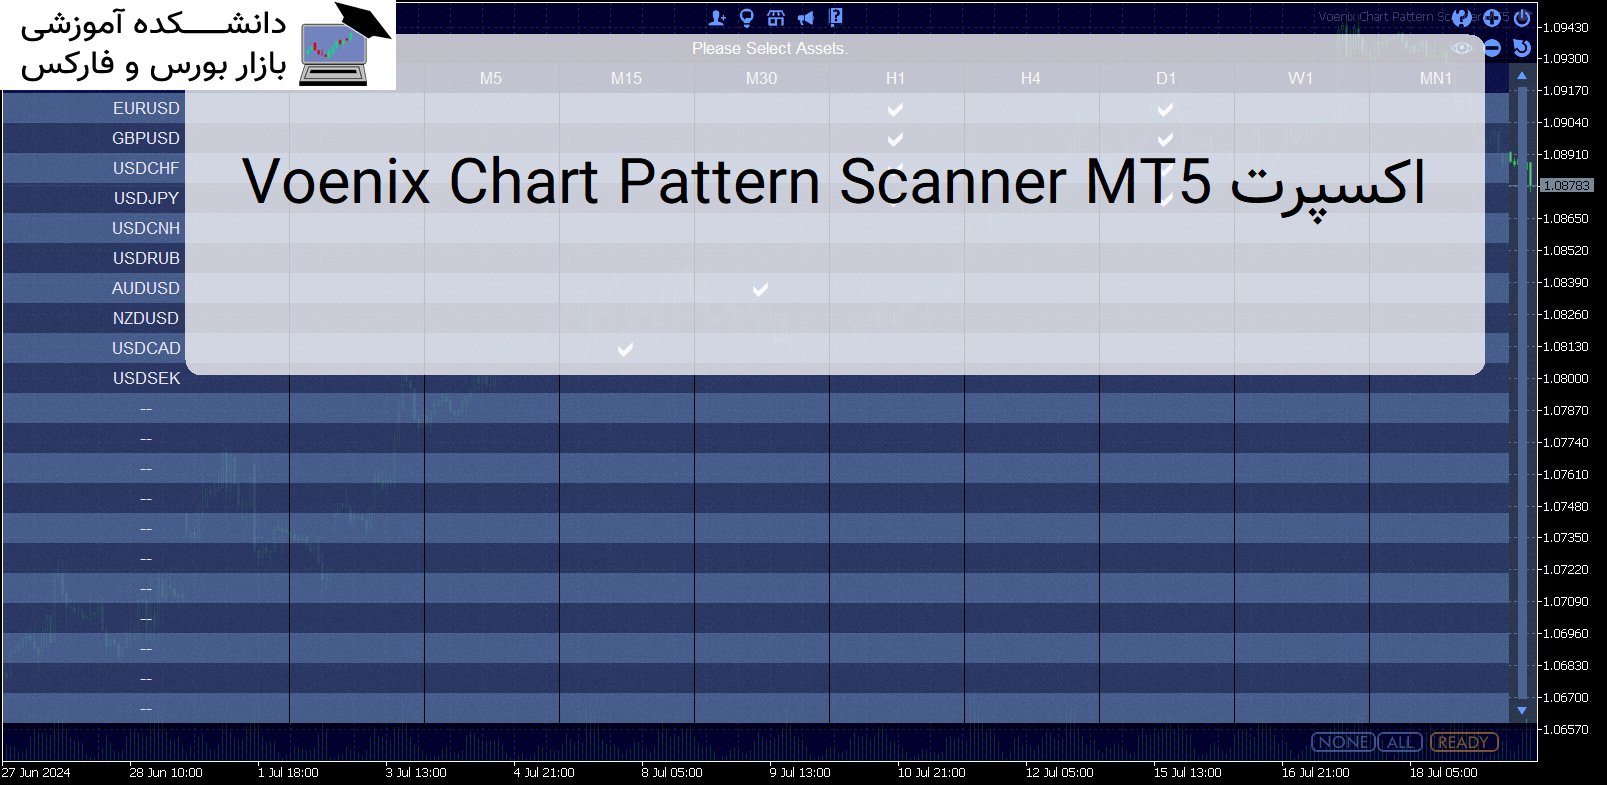Open the help book icon

pyautogui.click(x=836, y=17)
